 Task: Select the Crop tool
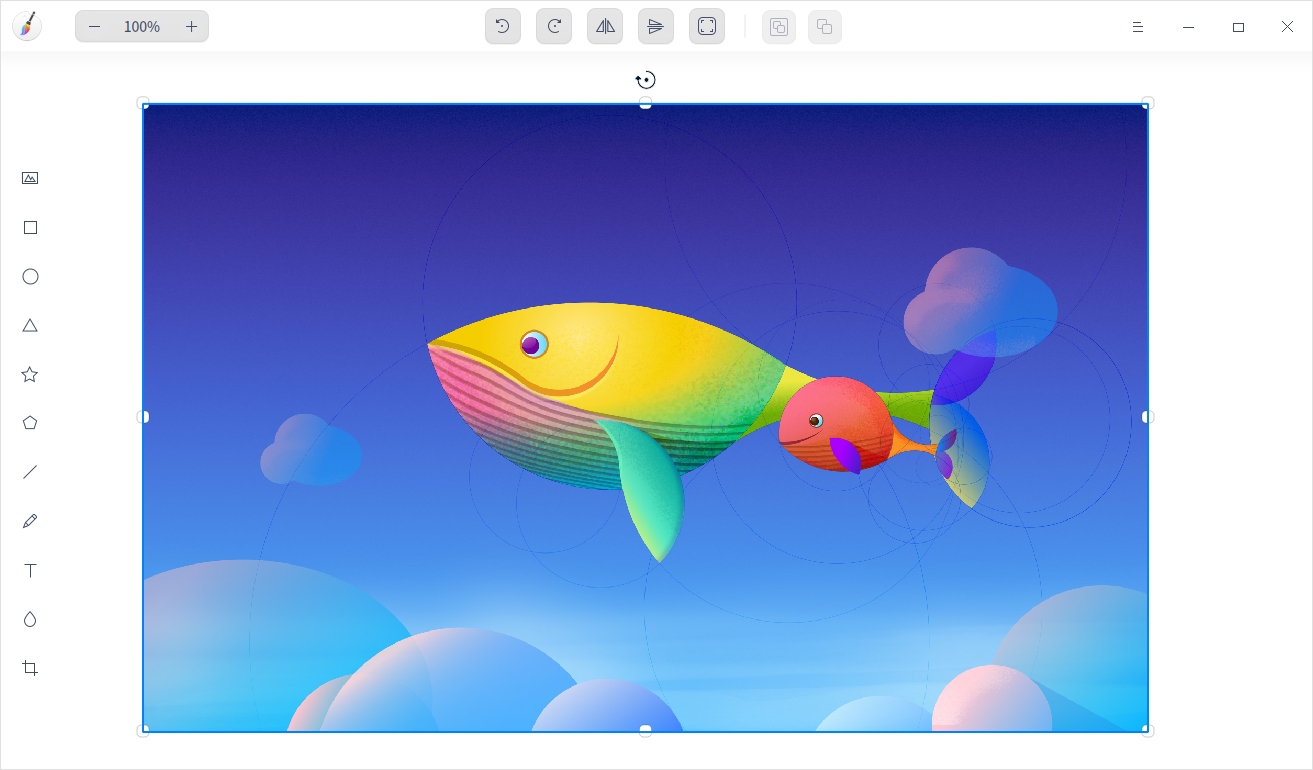coord(30,668)
